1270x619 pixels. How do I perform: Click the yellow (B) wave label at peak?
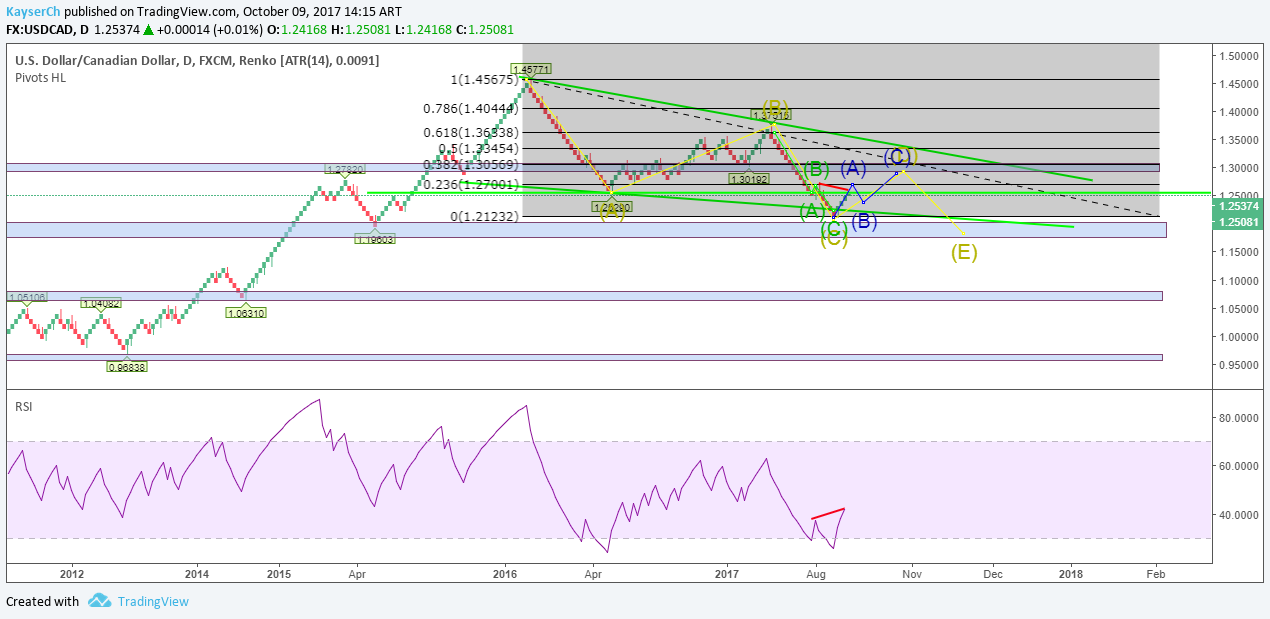coord(776,106)
